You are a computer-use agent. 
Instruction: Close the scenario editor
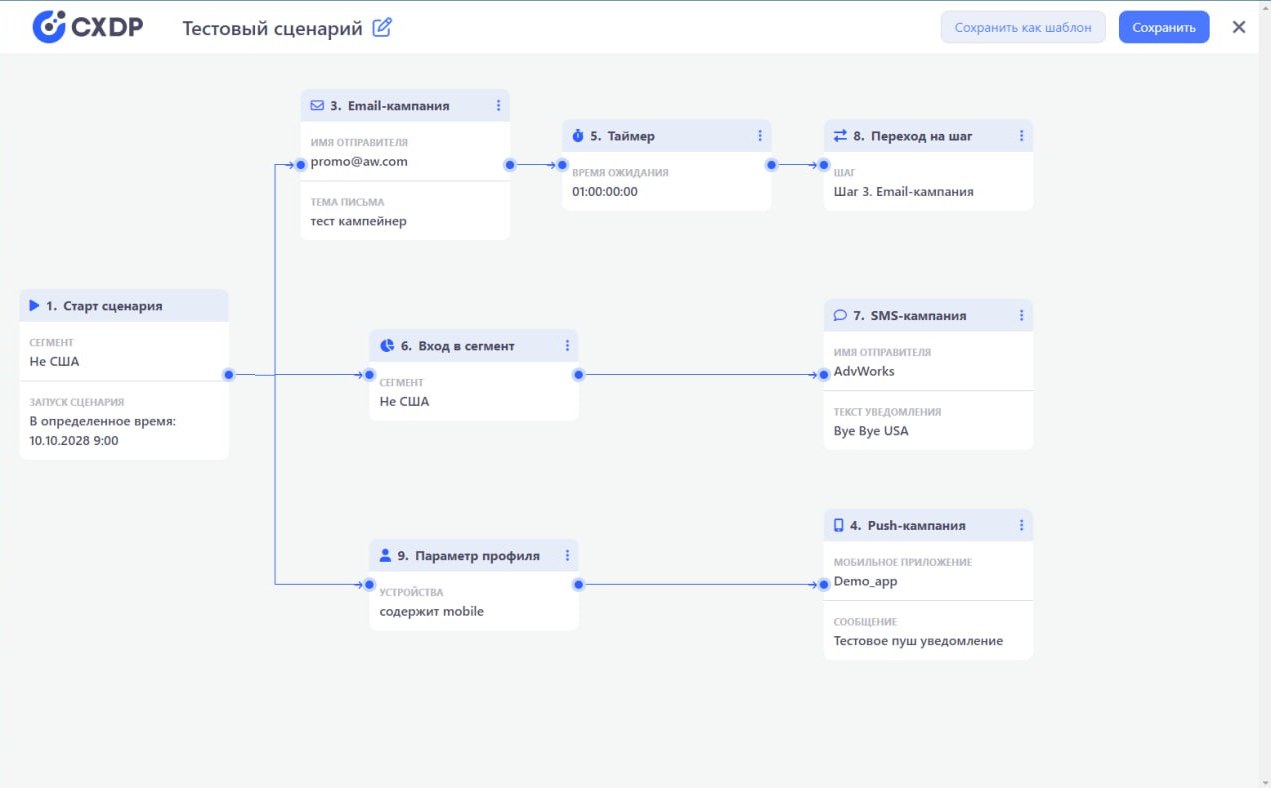(1239, 27)
